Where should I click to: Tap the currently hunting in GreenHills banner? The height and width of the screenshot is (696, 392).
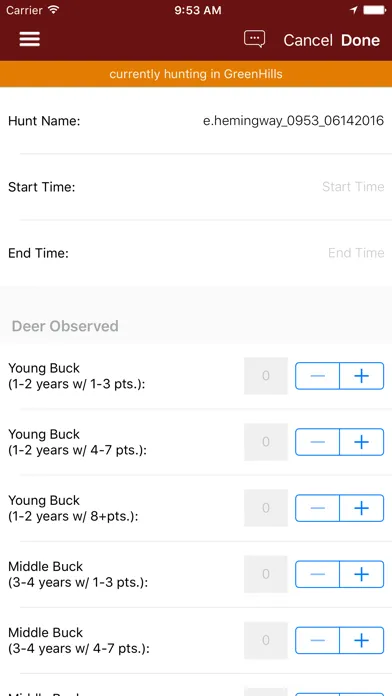pyautogui.click(x=196, y=74)
